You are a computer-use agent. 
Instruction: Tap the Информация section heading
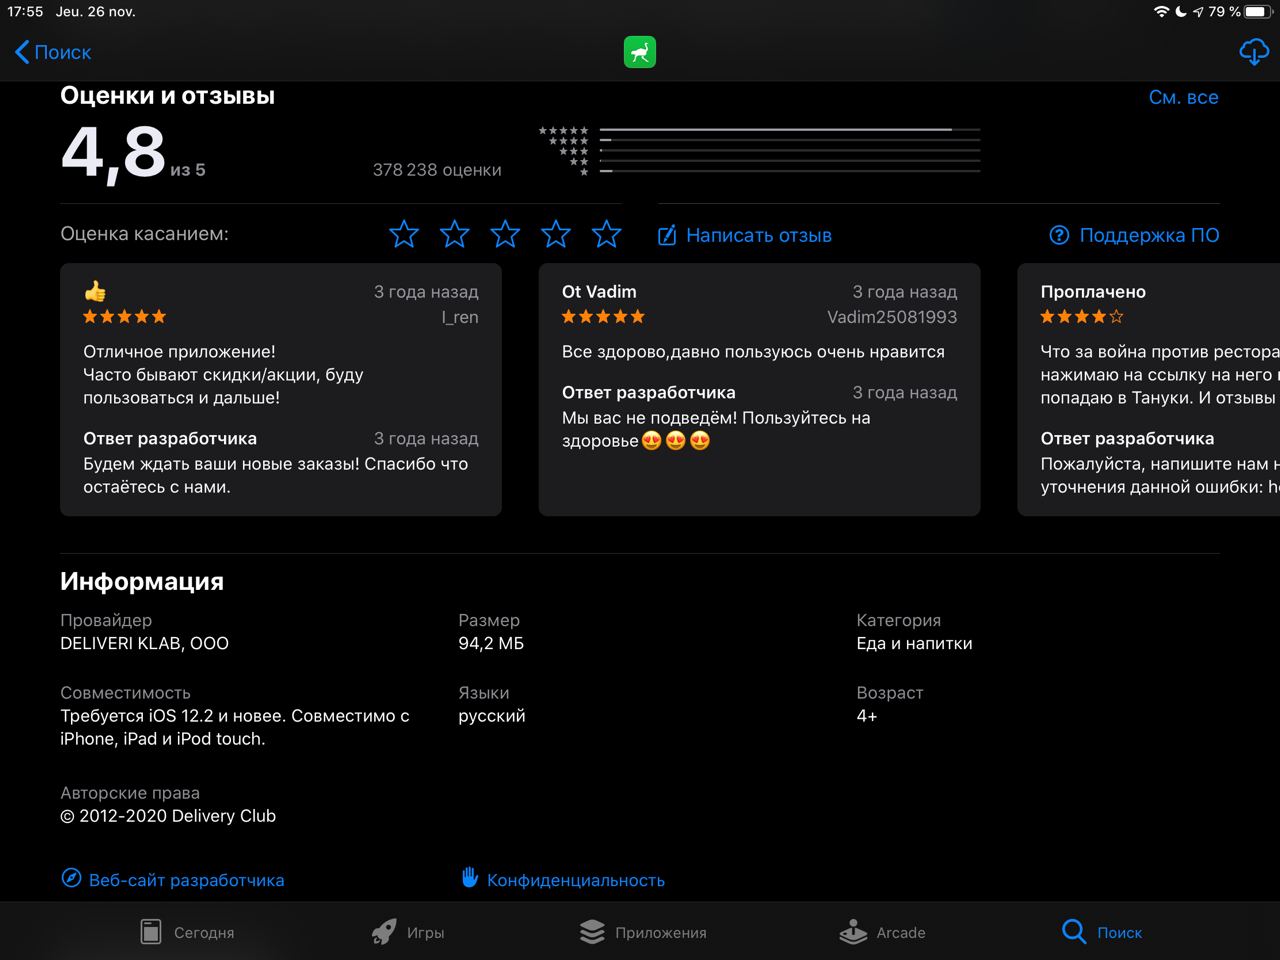pos(142,581)
